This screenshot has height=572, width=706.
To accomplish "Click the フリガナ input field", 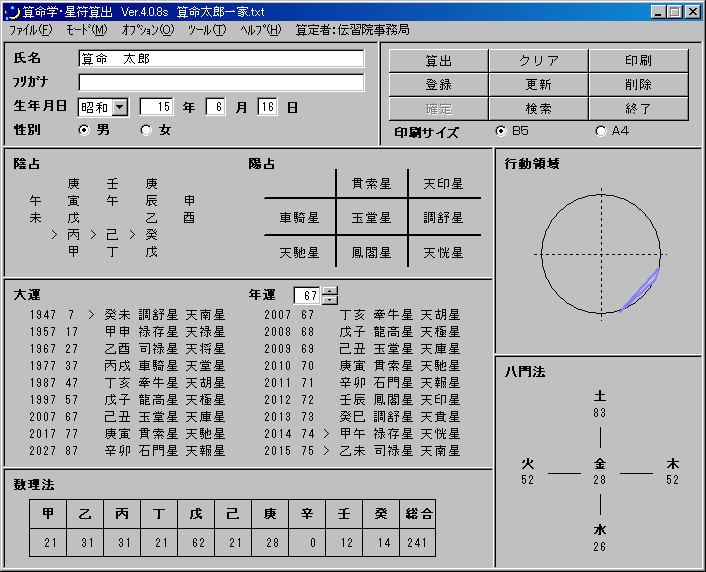I will pos(221,82).
